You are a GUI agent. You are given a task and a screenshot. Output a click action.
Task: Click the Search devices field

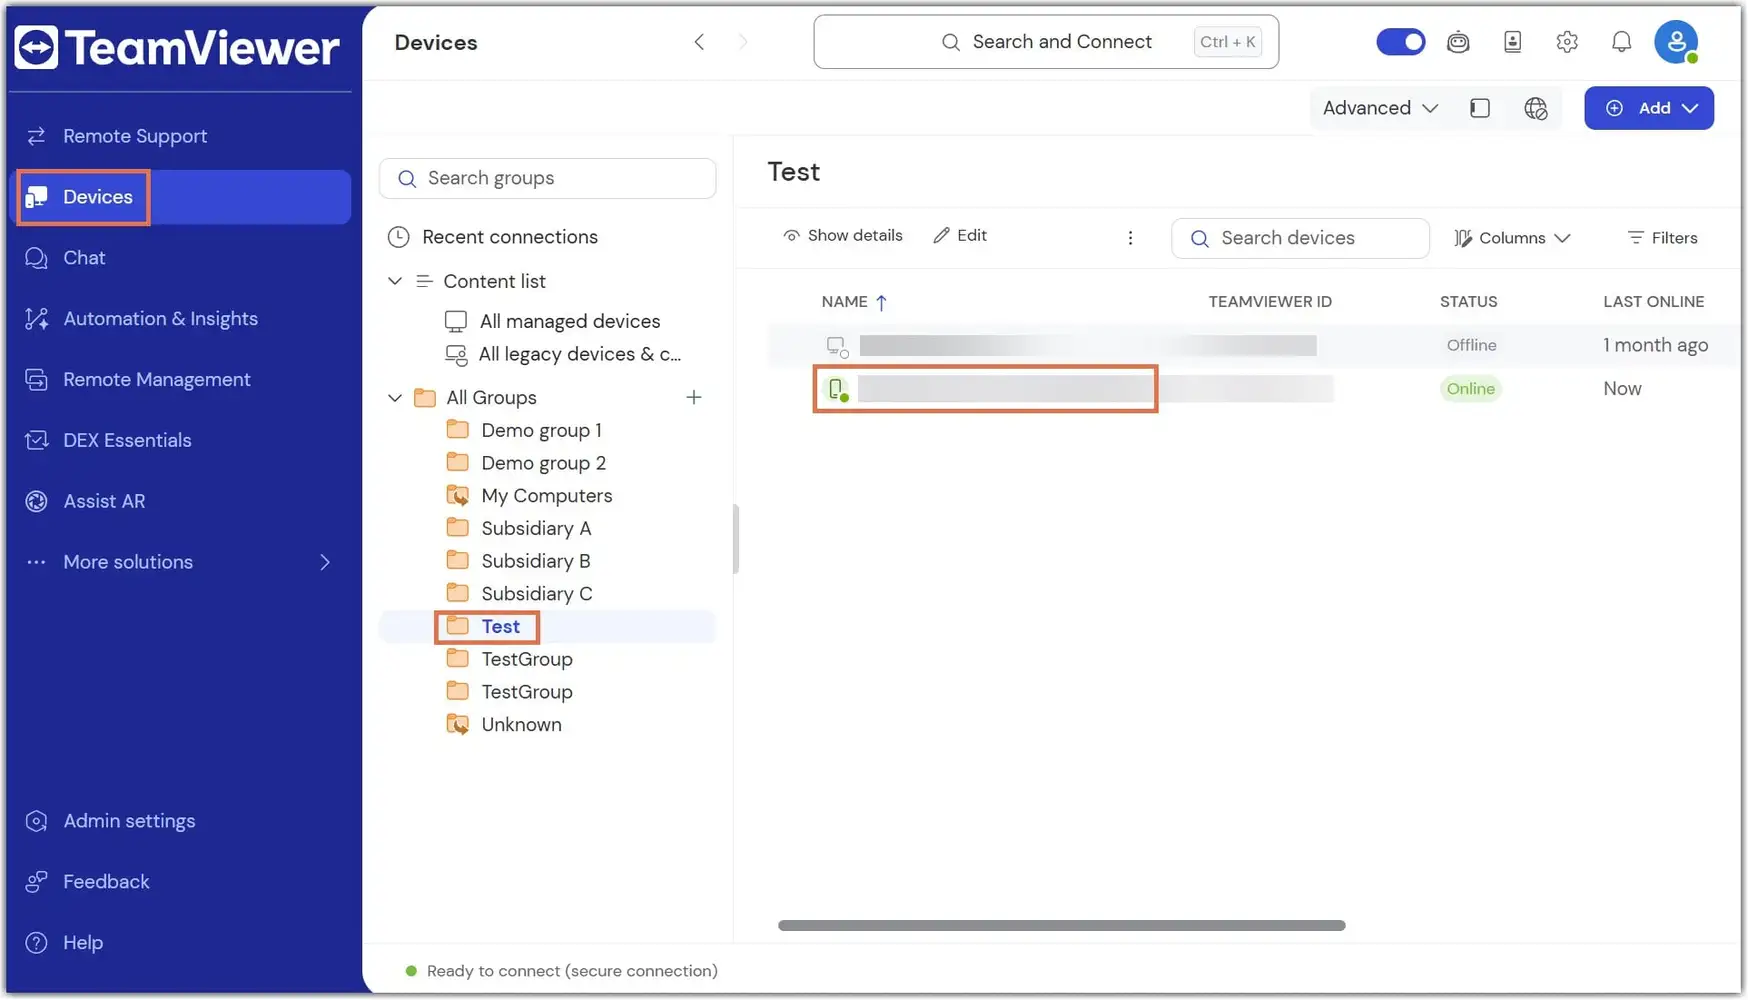click(1300, 238)
